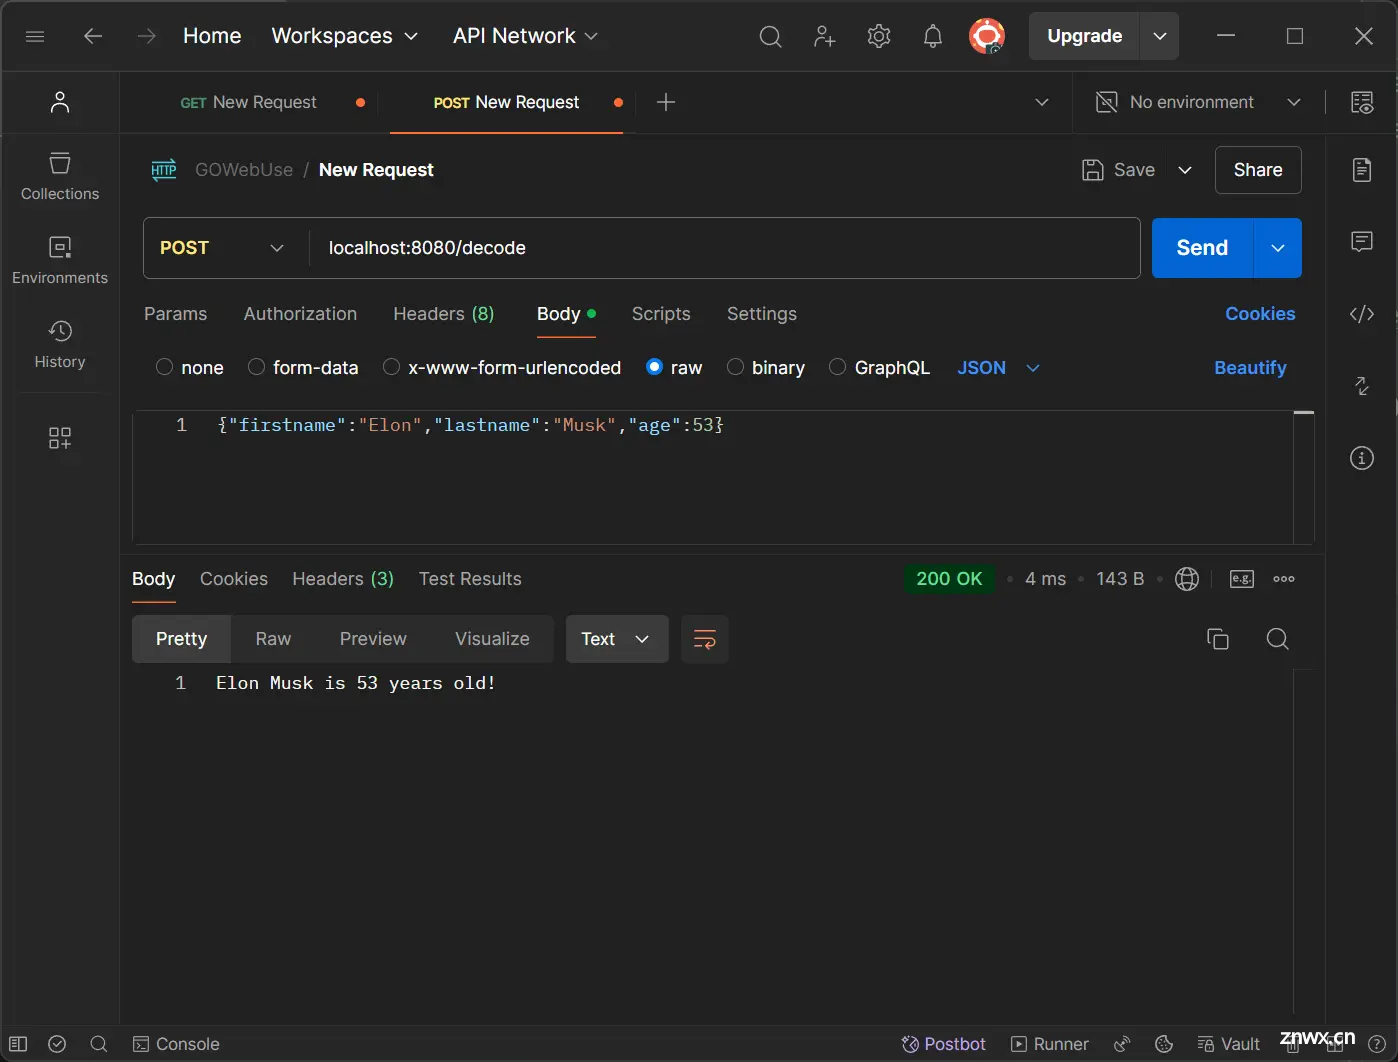Open the No environment selector
This screenshot has height=1062, width=1398.
click(1198, 102)
